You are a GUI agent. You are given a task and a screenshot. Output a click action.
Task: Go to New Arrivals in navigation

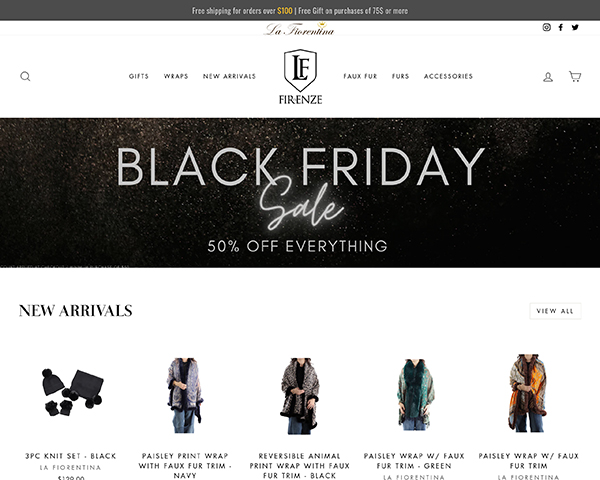(229, 76)
